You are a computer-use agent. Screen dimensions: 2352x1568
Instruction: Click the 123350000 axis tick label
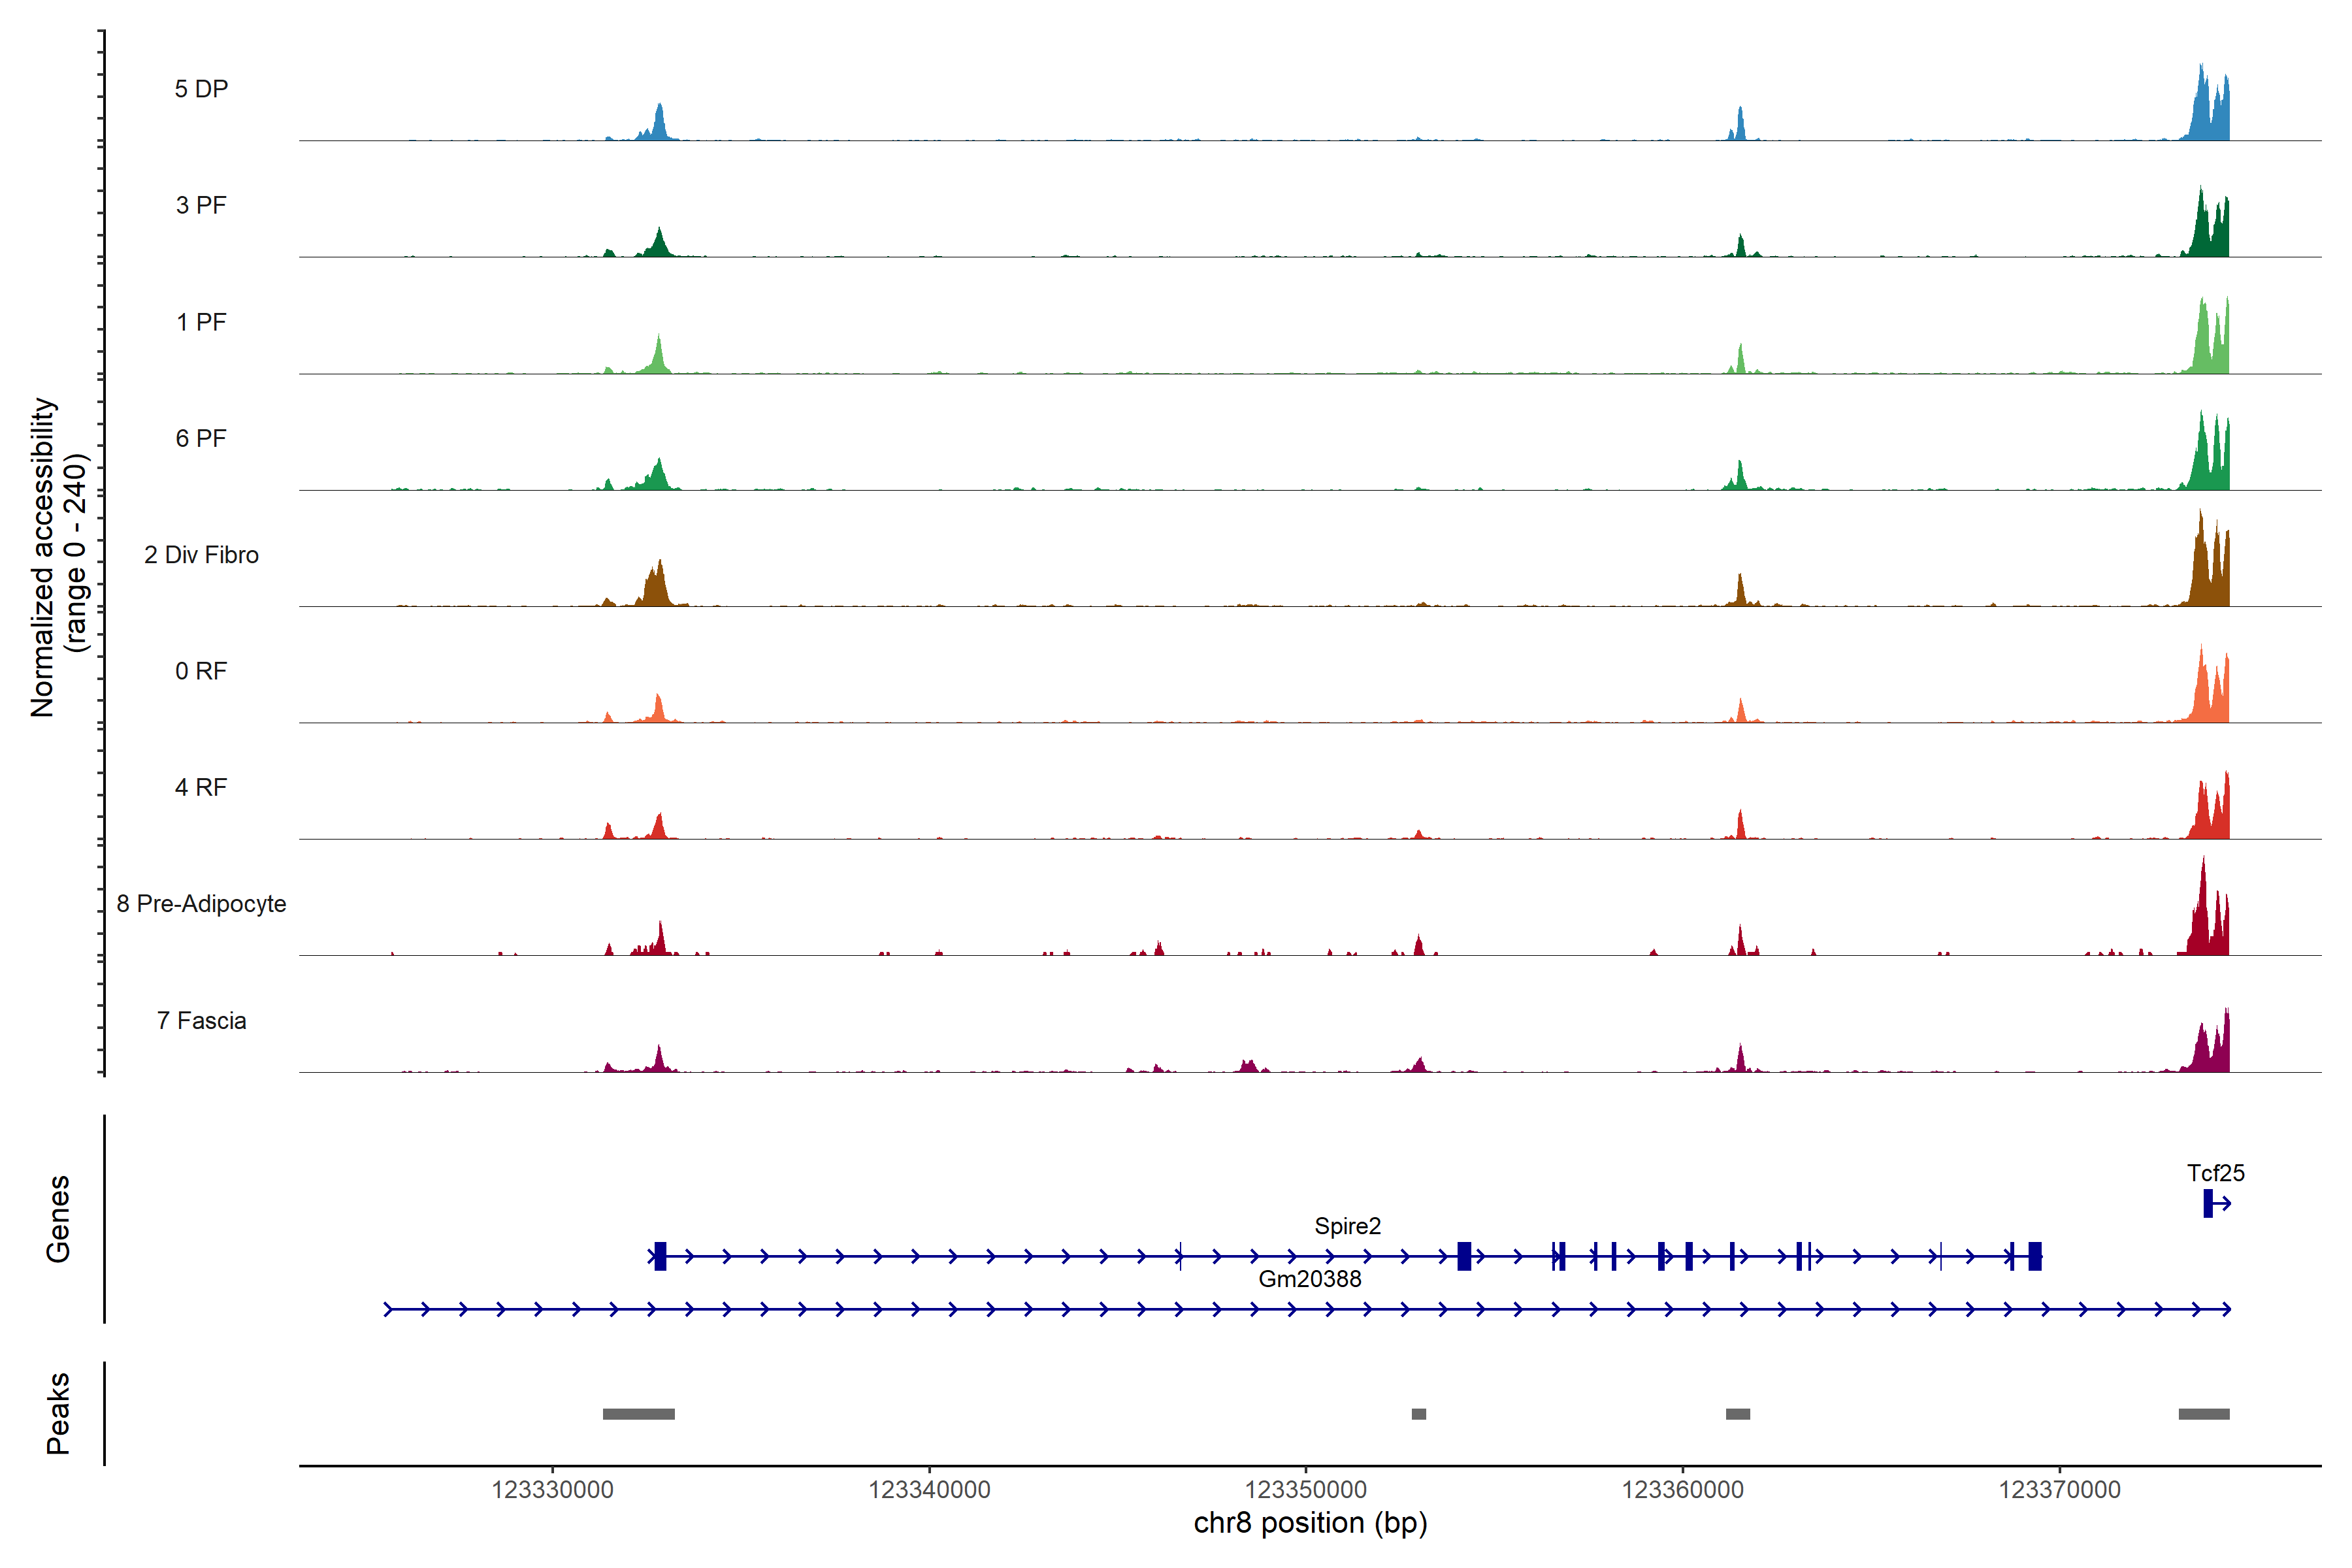tap(1305, 1490)
